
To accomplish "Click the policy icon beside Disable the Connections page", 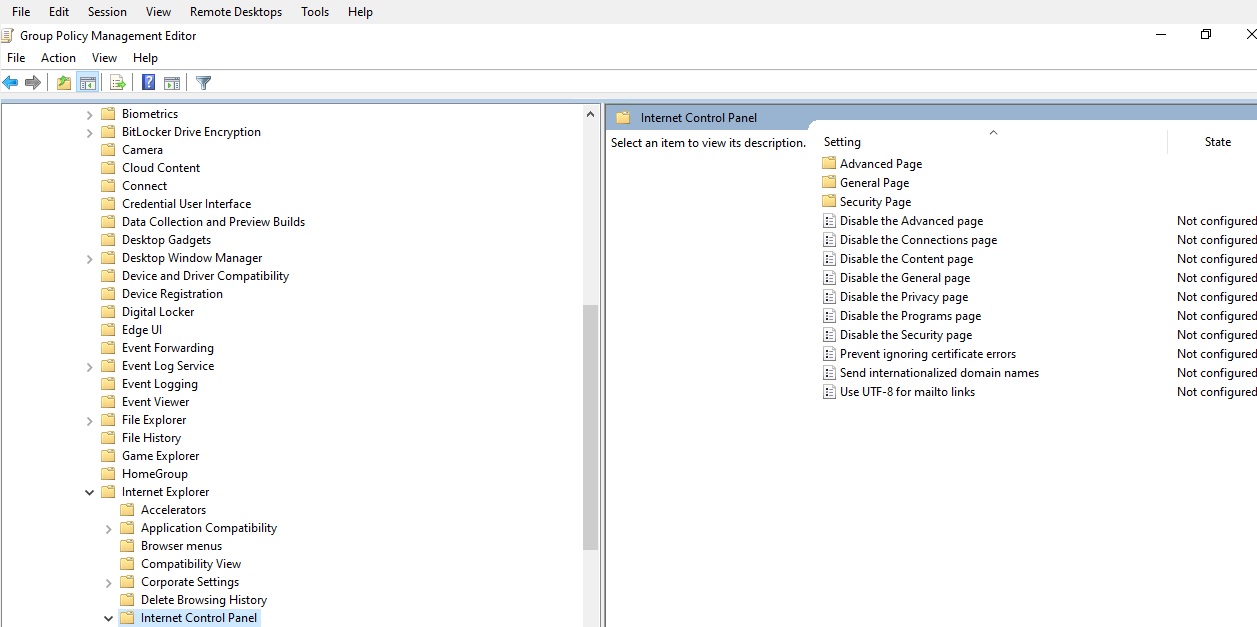I will tap(829, 240).
